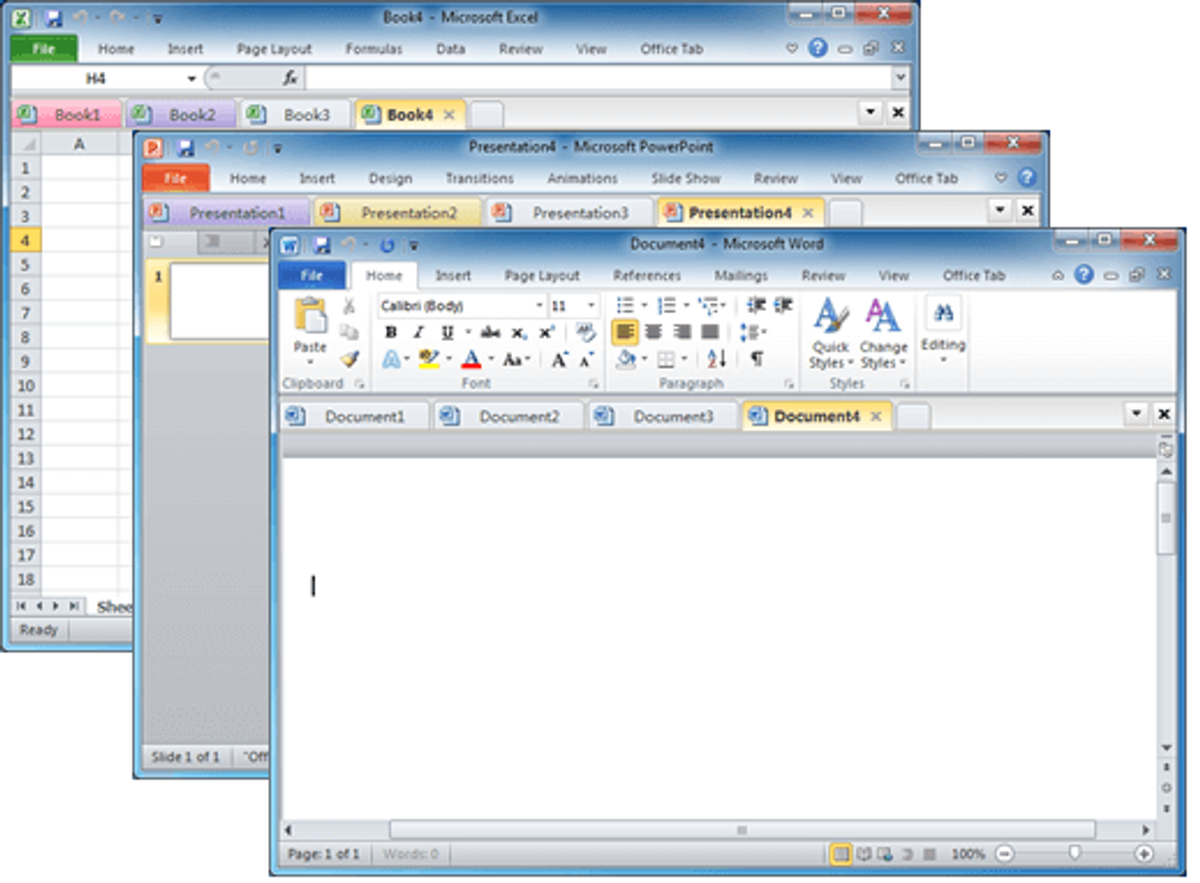Toggle Show/Hide paragraph marks in Word

coord(757,359)
